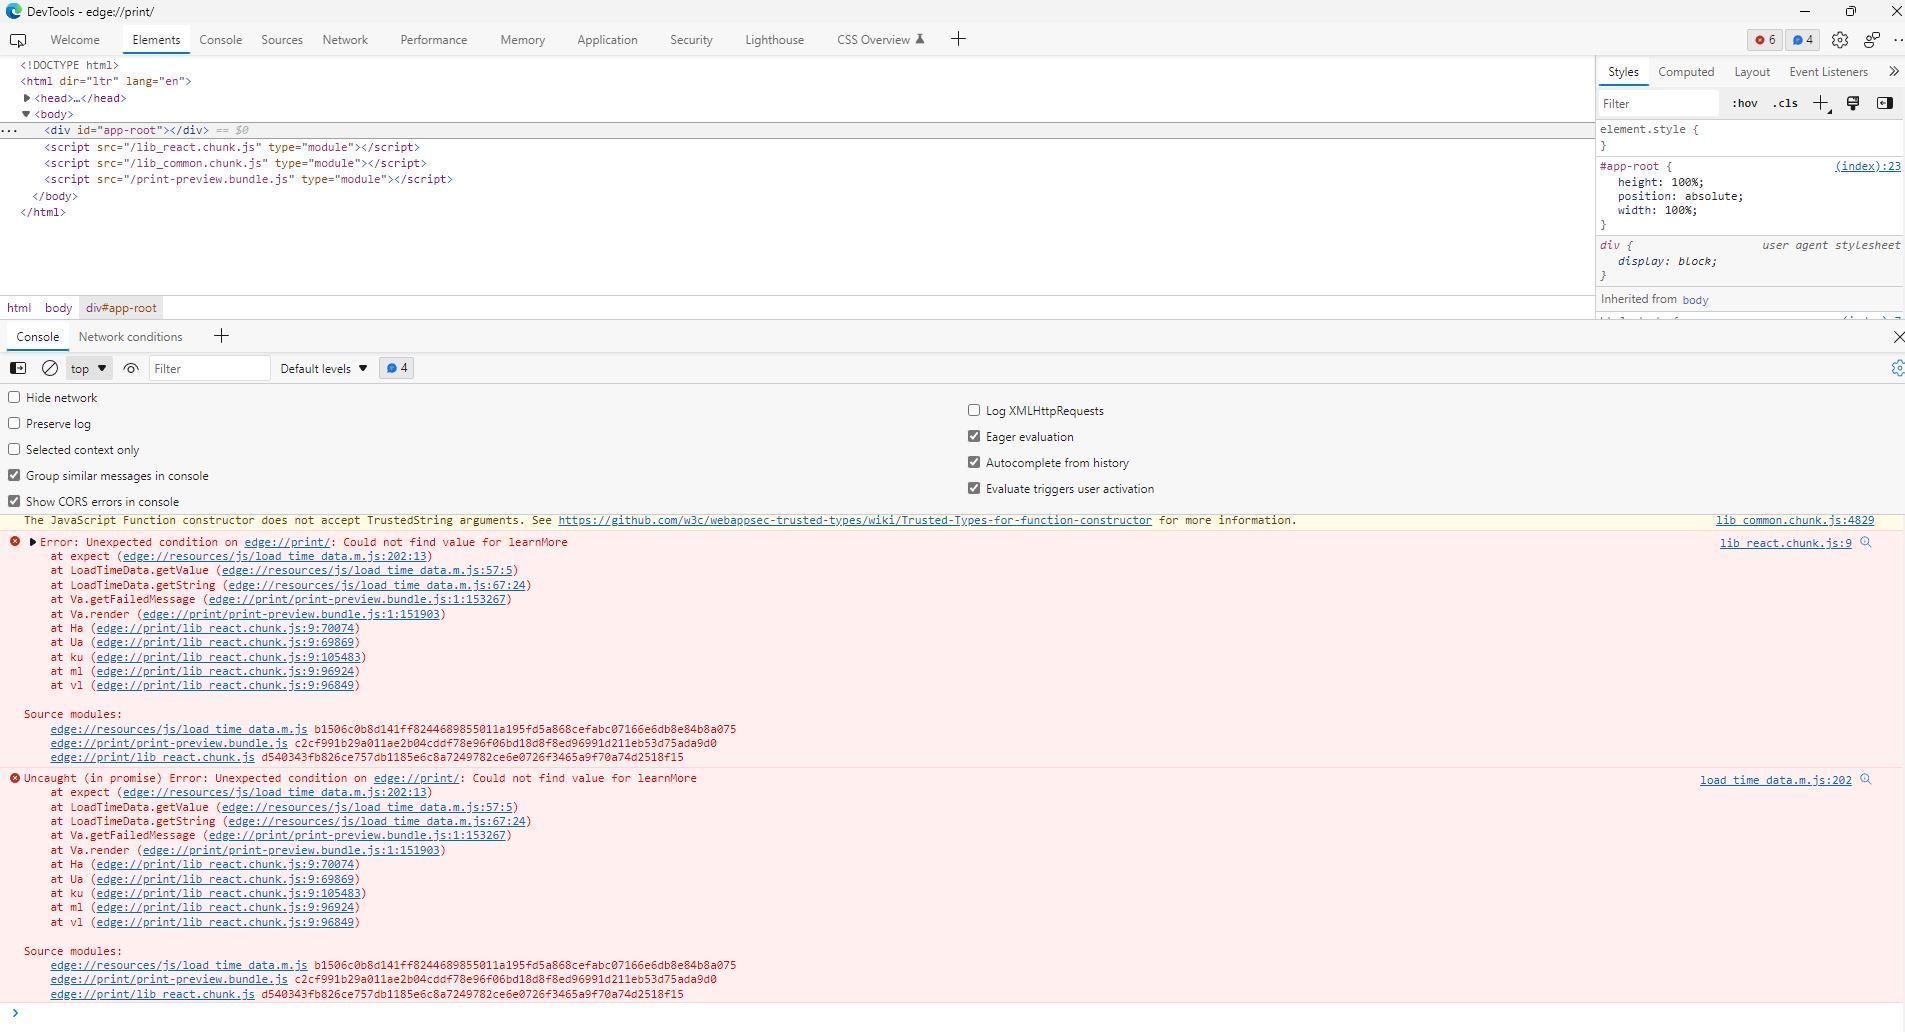Click the feedback/send icon in toolbar
This screenshot has height=1032, width=1905.
1871,40
